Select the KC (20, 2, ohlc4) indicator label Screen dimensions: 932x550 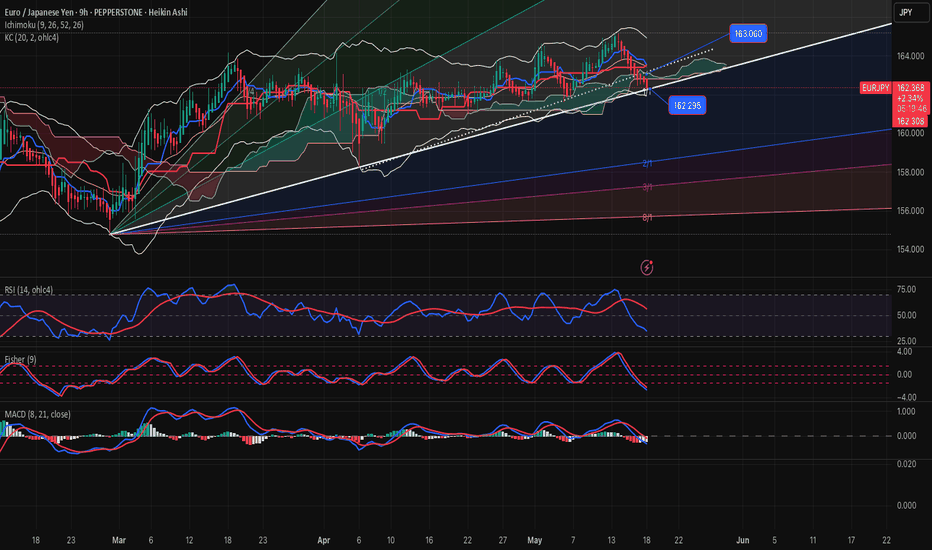(32, 37)
